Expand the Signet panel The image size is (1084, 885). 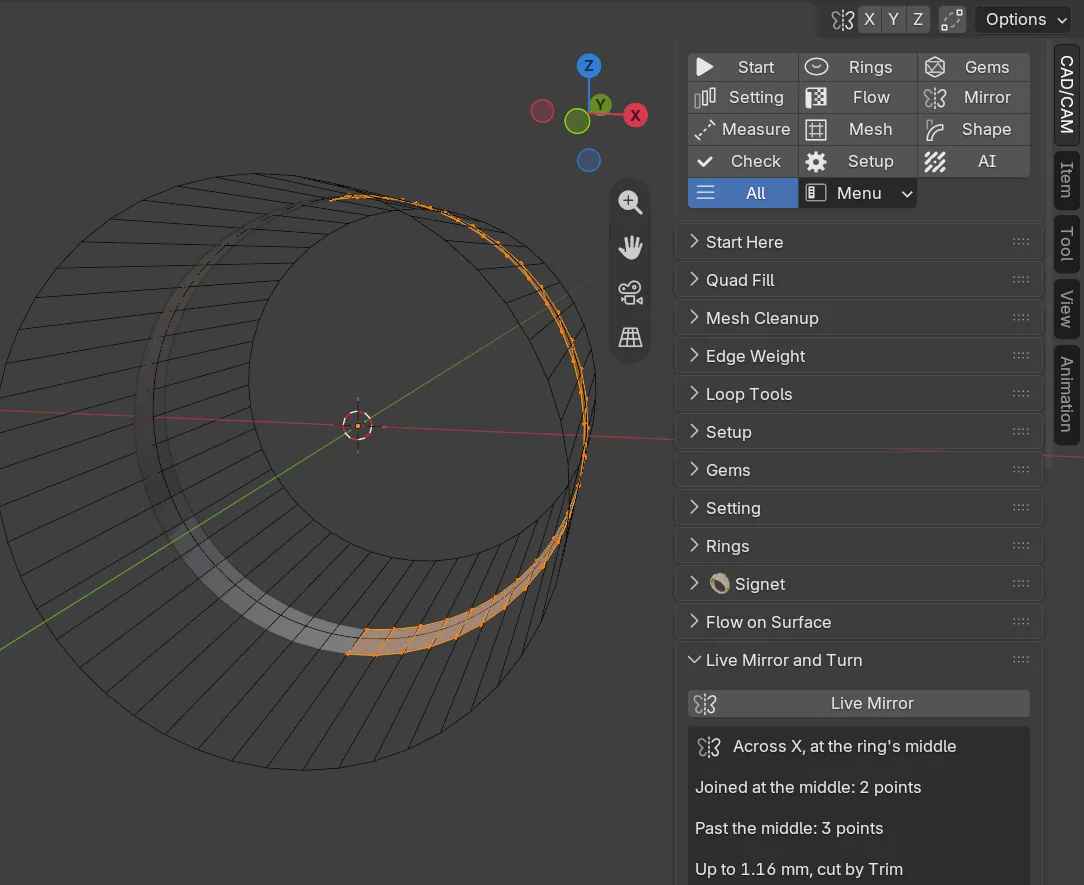[858, 584]
